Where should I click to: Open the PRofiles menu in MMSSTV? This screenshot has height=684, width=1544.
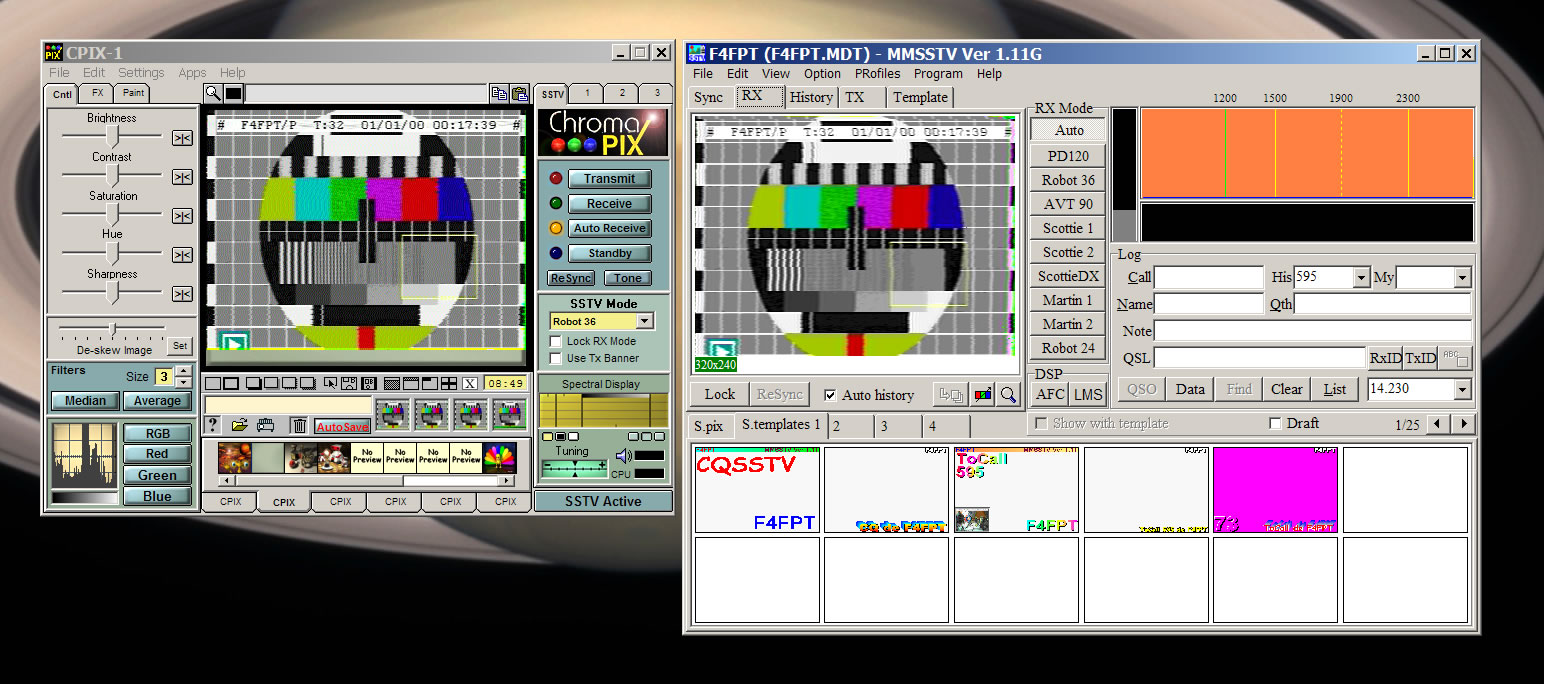pos(879,74)
